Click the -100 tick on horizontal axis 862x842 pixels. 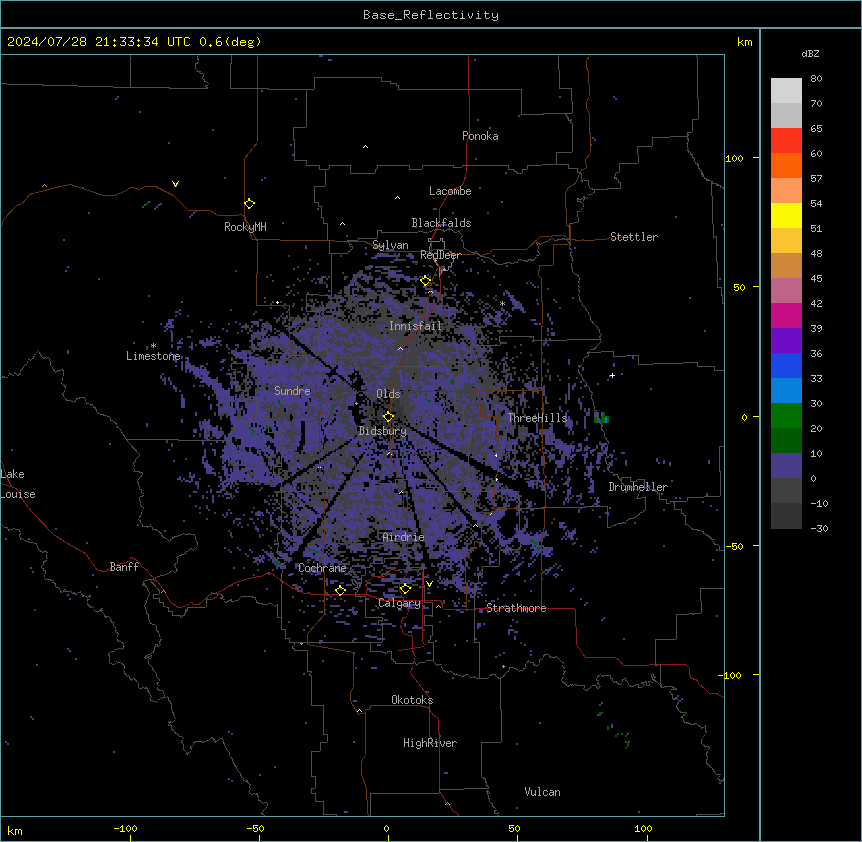pos(125,828)
